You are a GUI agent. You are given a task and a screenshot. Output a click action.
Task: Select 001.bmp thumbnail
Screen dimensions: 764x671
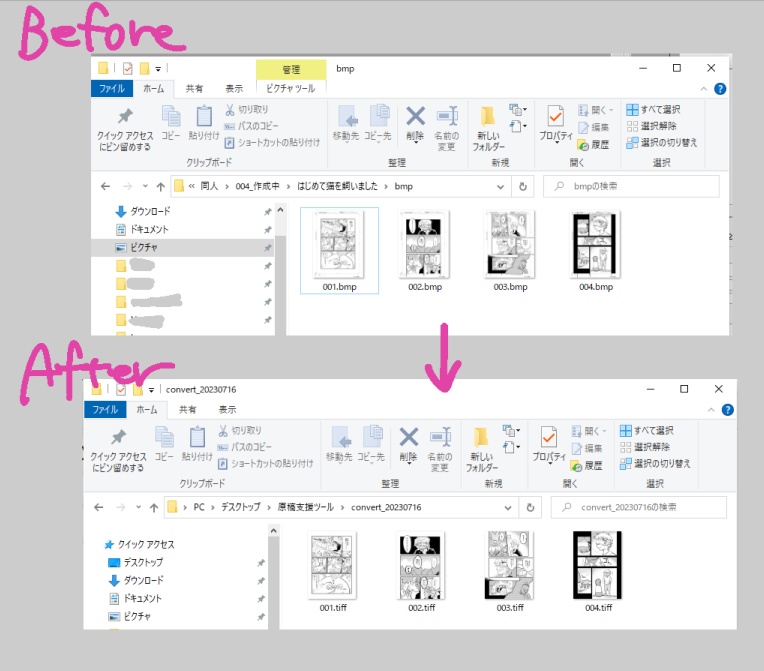coord(340,250)
